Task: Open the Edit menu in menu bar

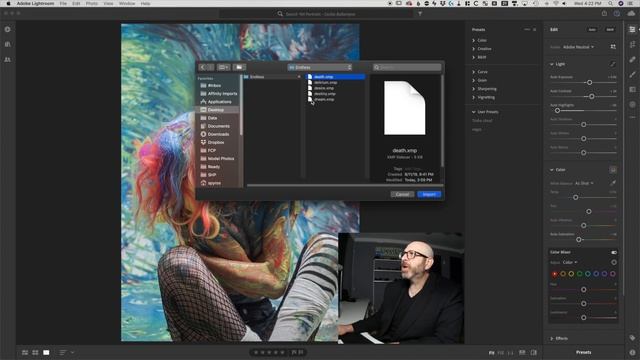Action: click(x=76, y=3)
